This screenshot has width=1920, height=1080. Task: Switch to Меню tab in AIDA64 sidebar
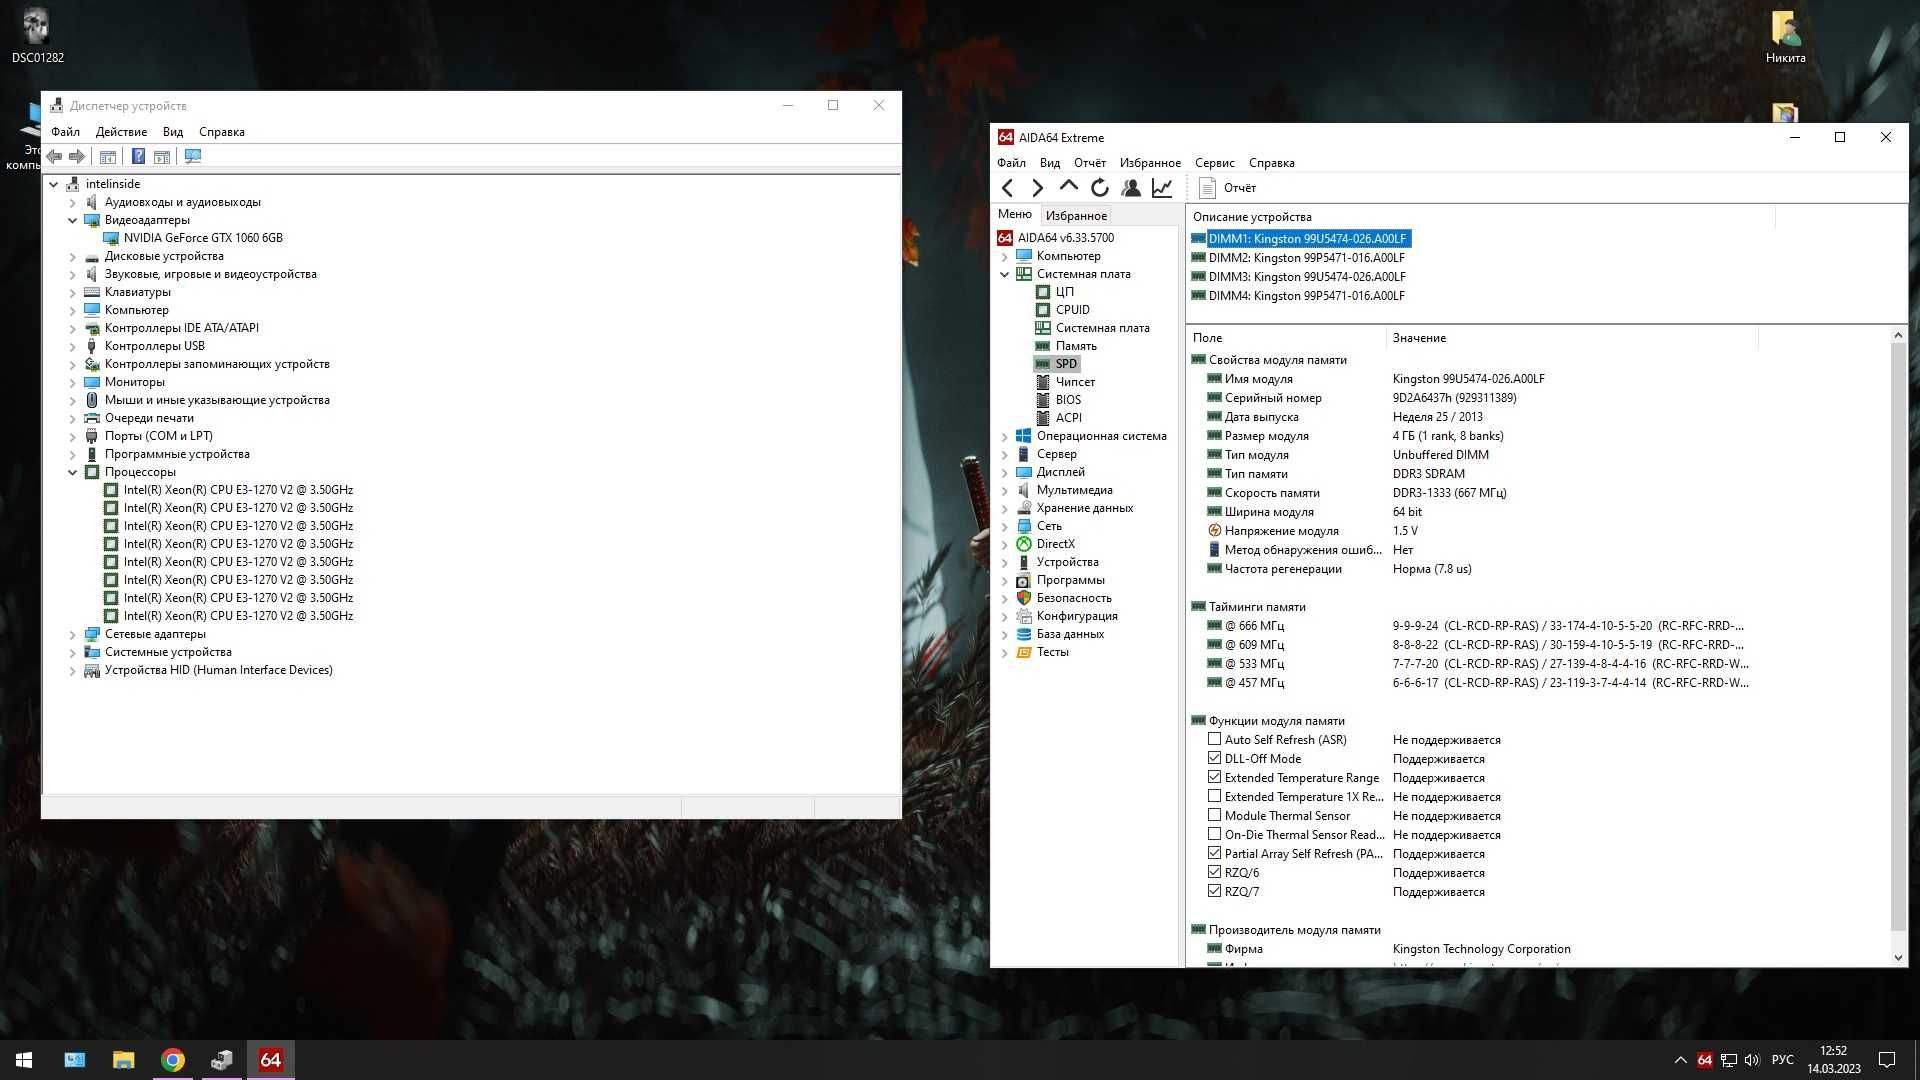pos(1014,214)
